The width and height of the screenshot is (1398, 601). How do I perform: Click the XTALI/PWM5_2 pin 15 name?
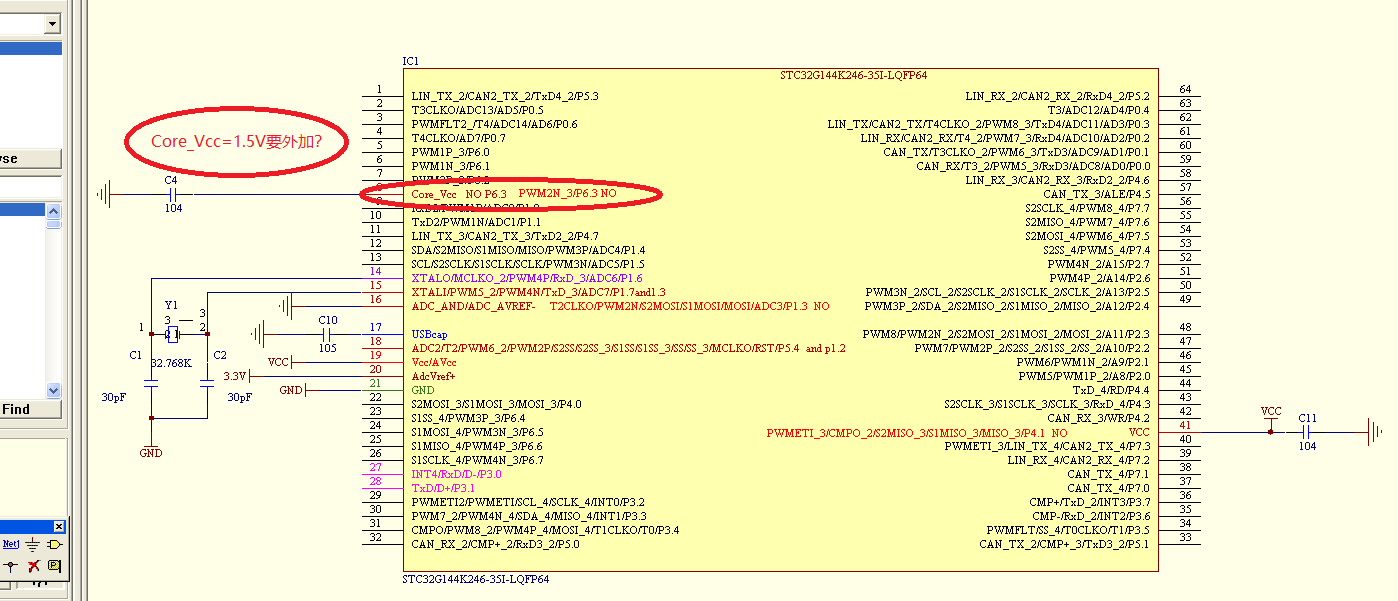pyautogui.click(x=538, y=291)
